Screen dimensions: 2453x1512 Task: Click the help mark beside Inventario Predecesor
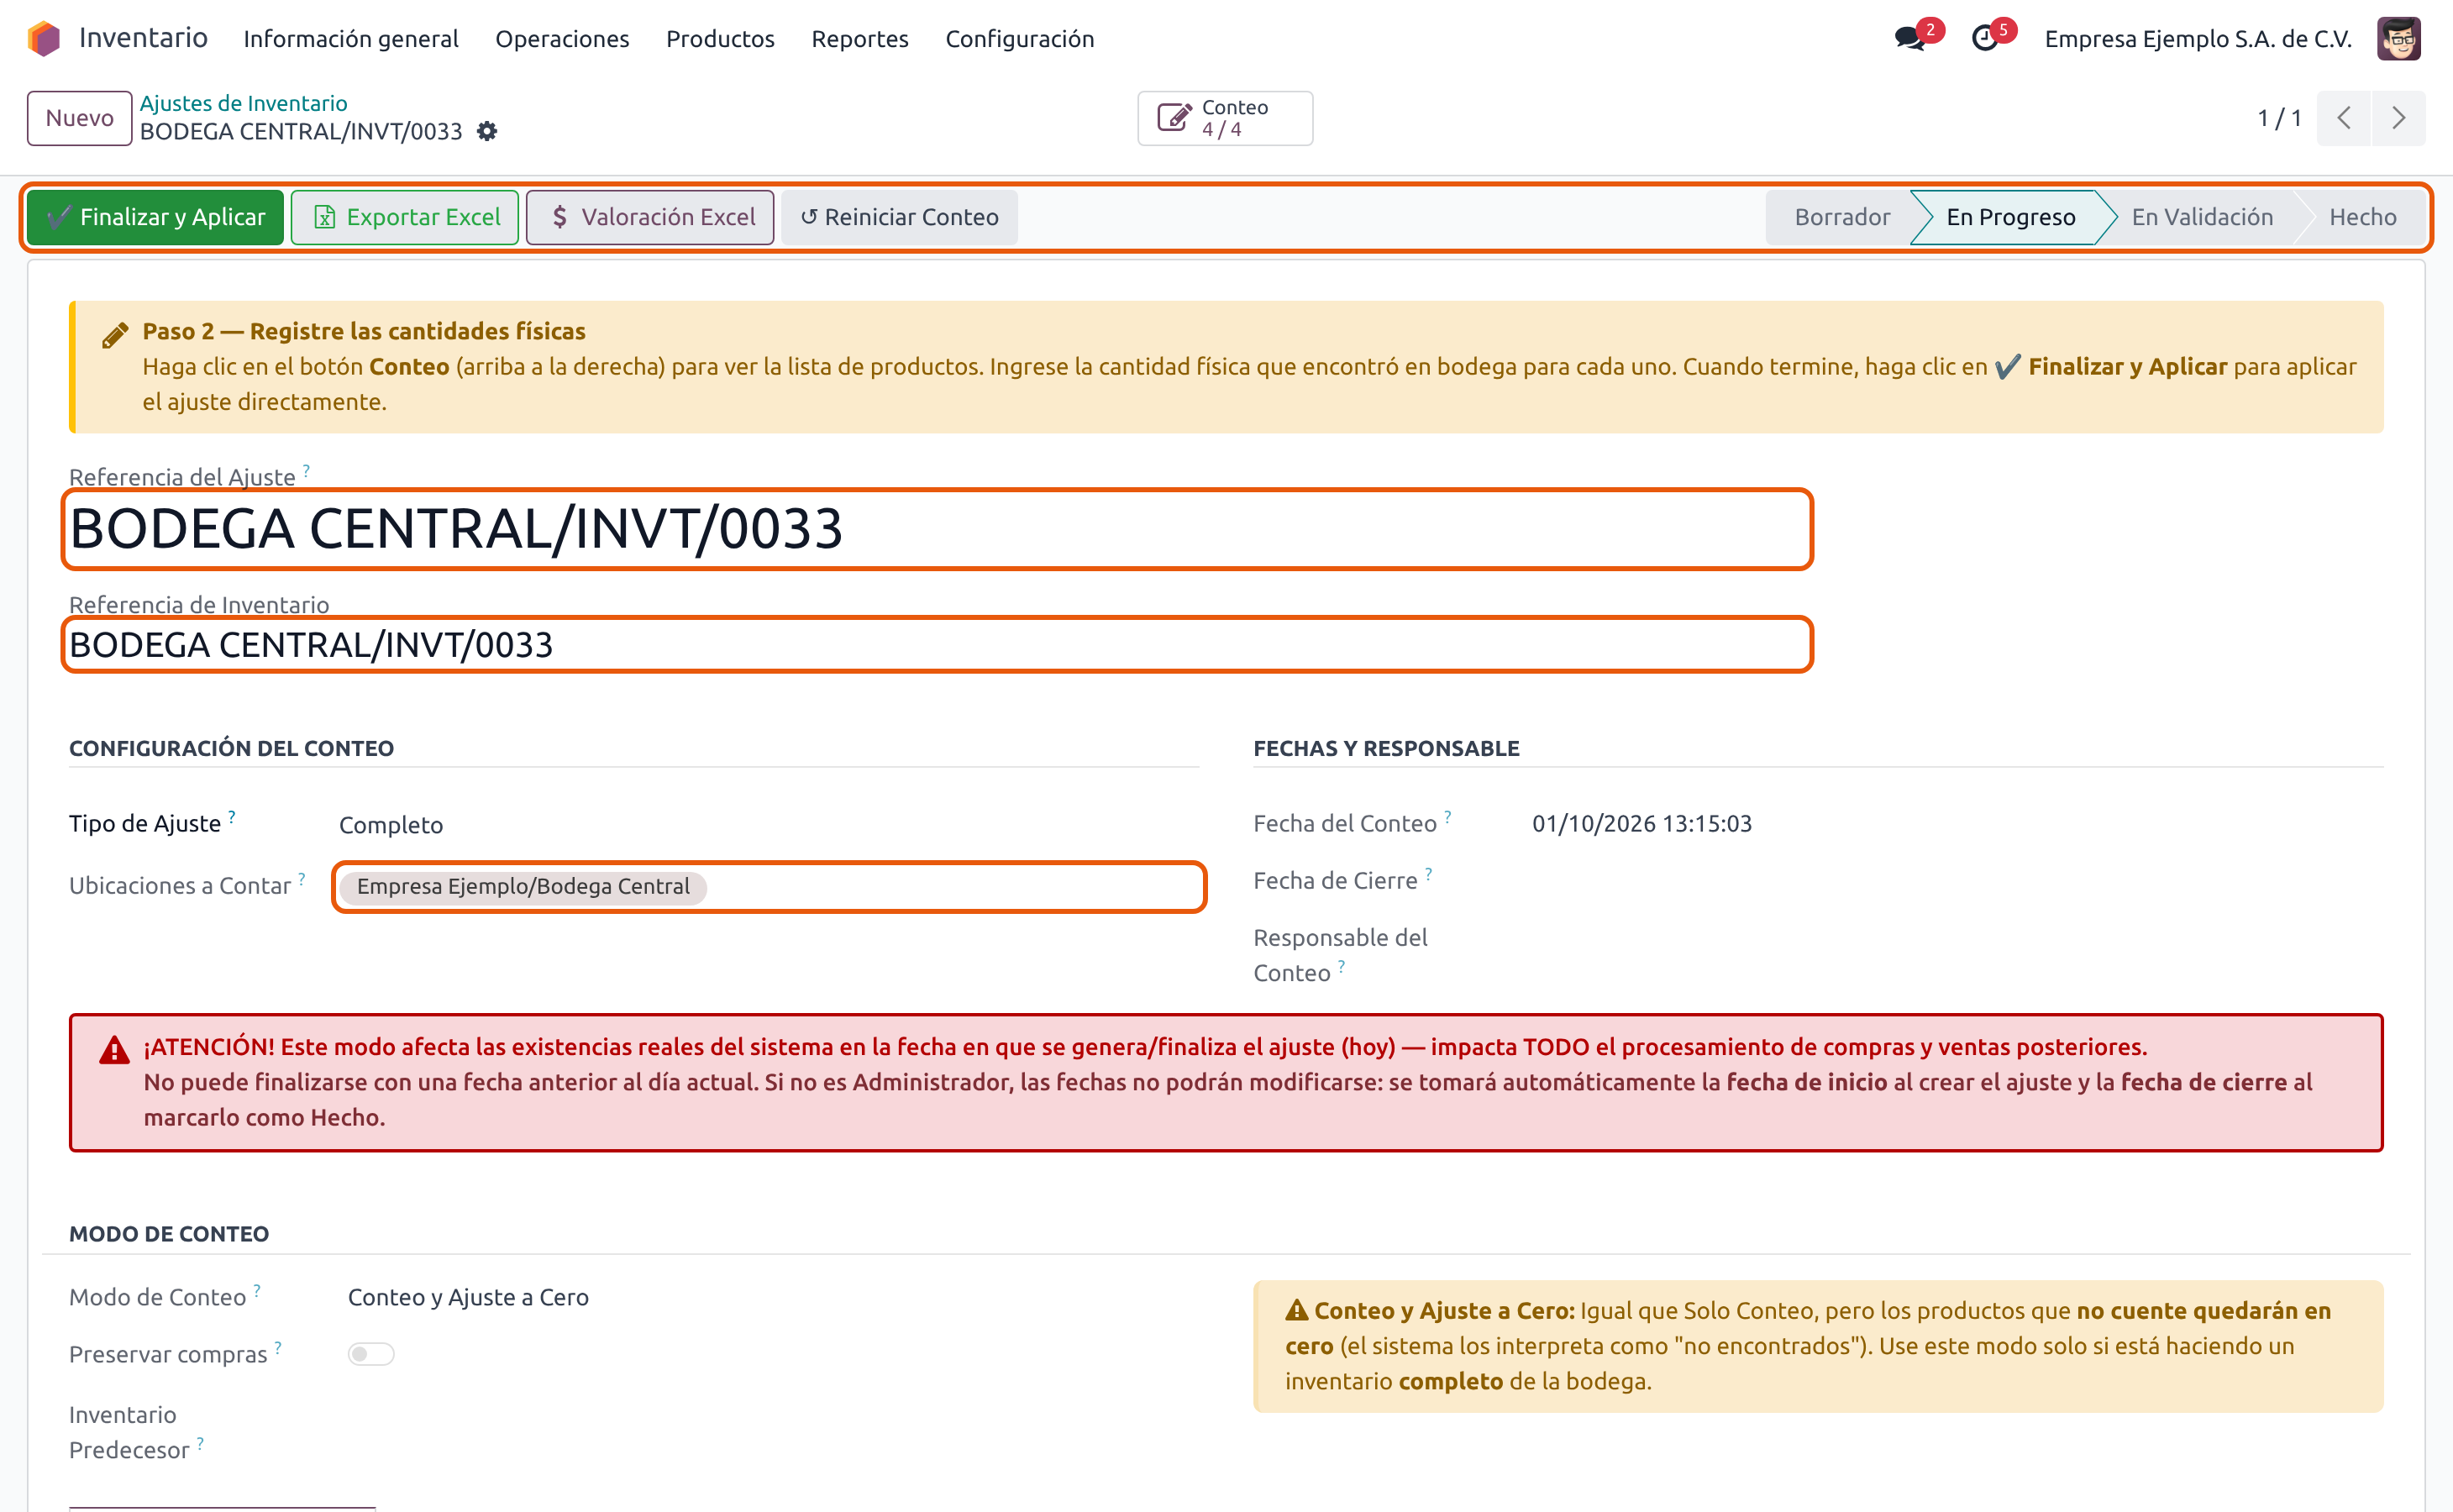tap(200, 1443)
